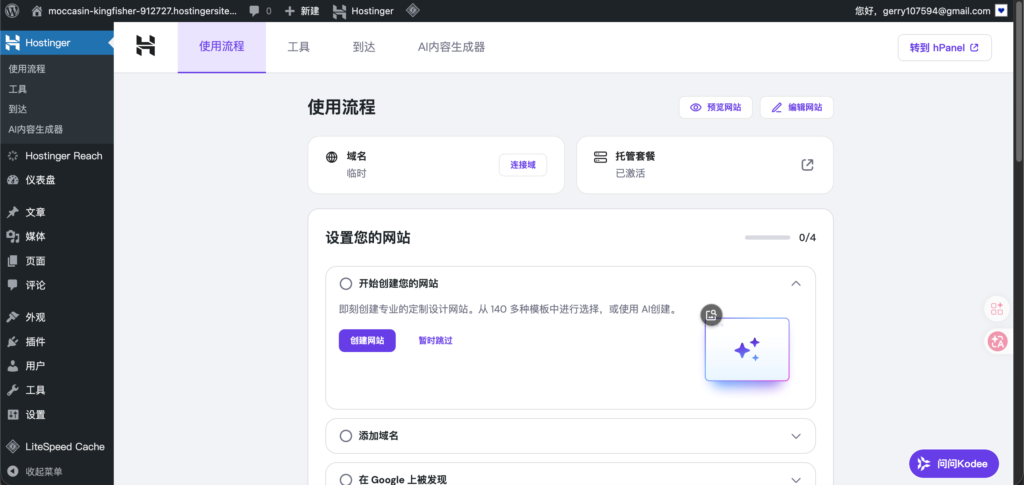Open 到达 in the sidebar submenu
Viewport: 1024px width, 485px height.
pyautogui.click(x=18, y=109)
